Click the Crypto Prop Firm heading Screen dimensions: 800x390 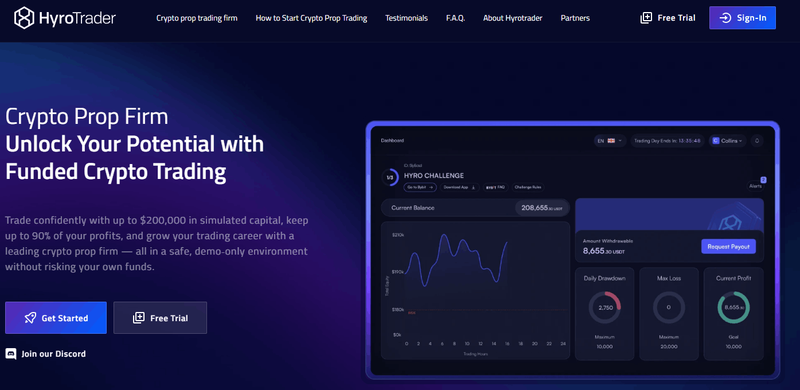[x=87, y=117]
